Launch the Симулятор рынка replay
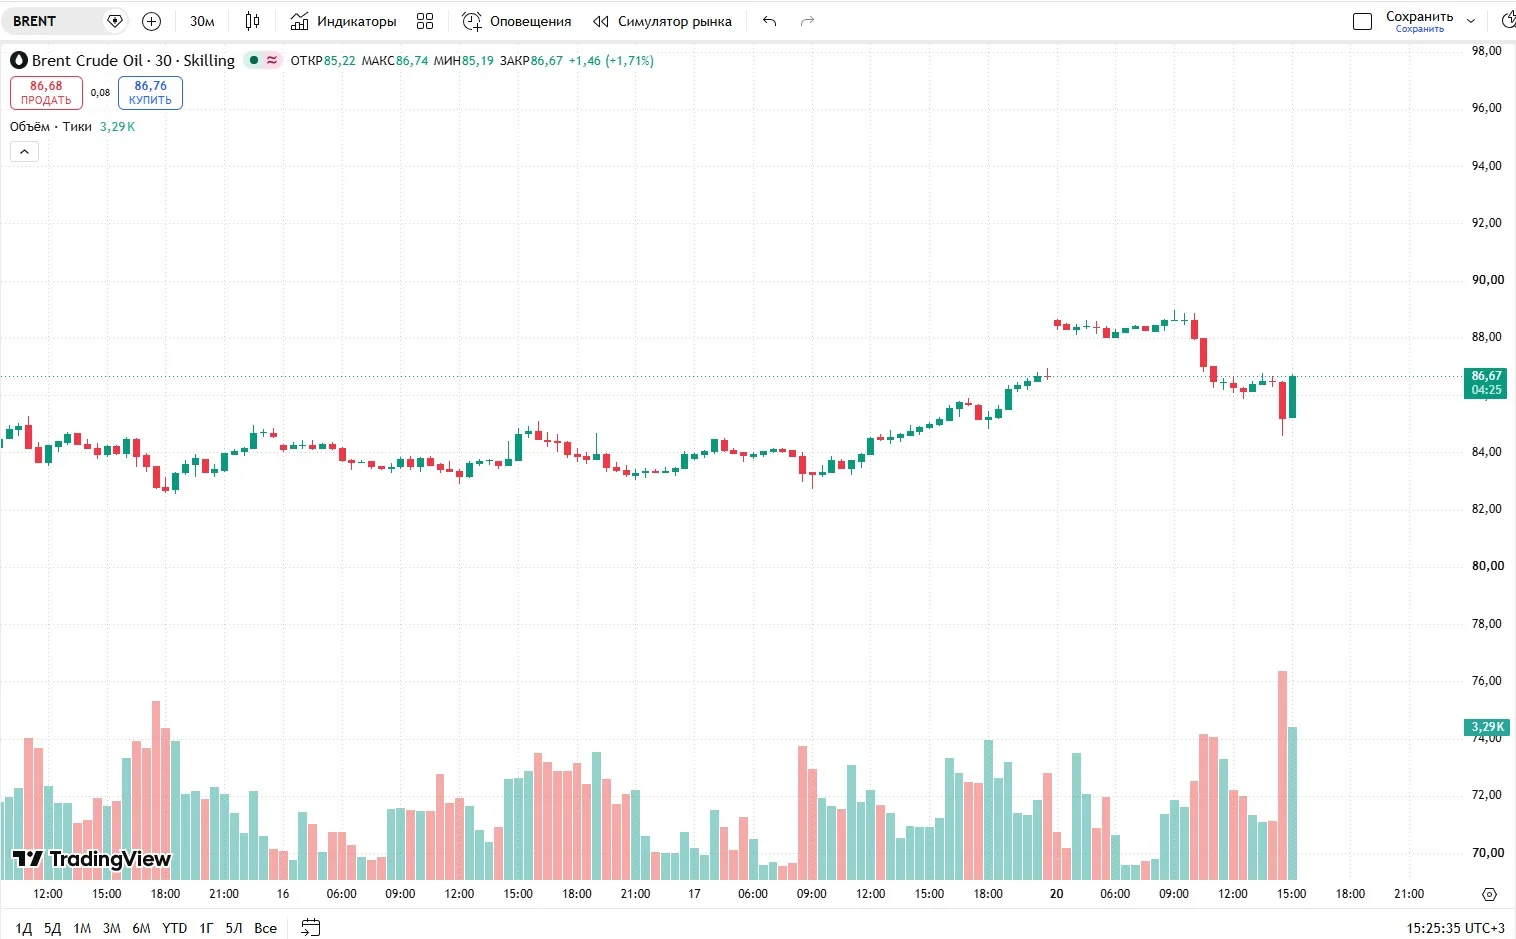This screenshot has width=1516, height=939. click(x=662, y=21)
